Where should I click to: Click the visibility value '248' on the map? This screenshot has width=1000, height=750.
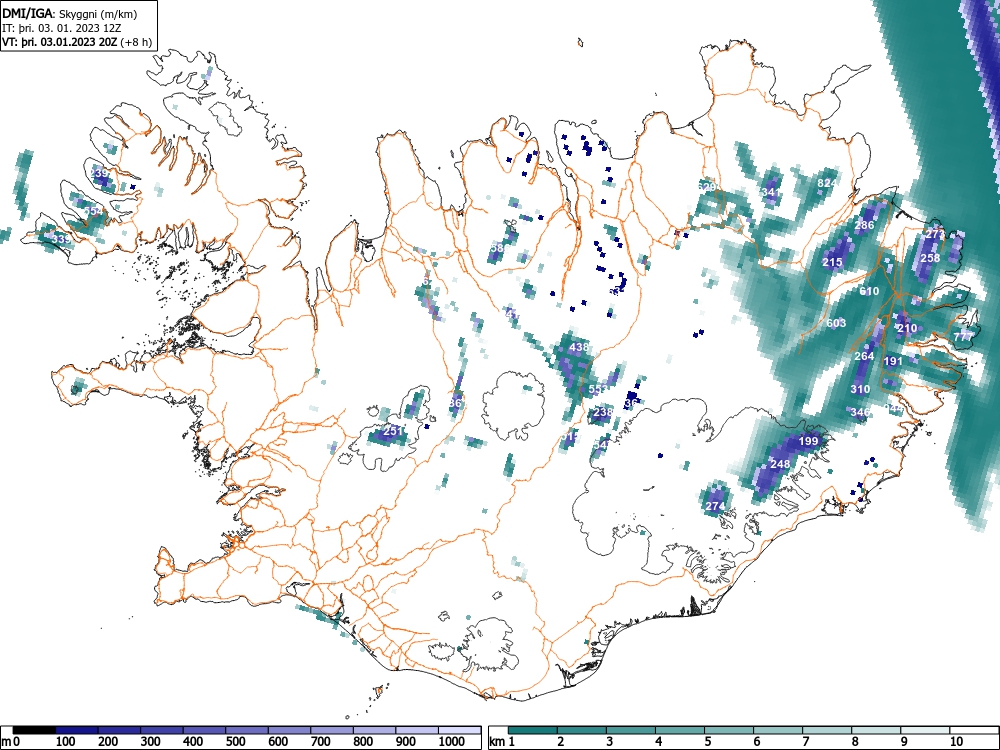780,464
